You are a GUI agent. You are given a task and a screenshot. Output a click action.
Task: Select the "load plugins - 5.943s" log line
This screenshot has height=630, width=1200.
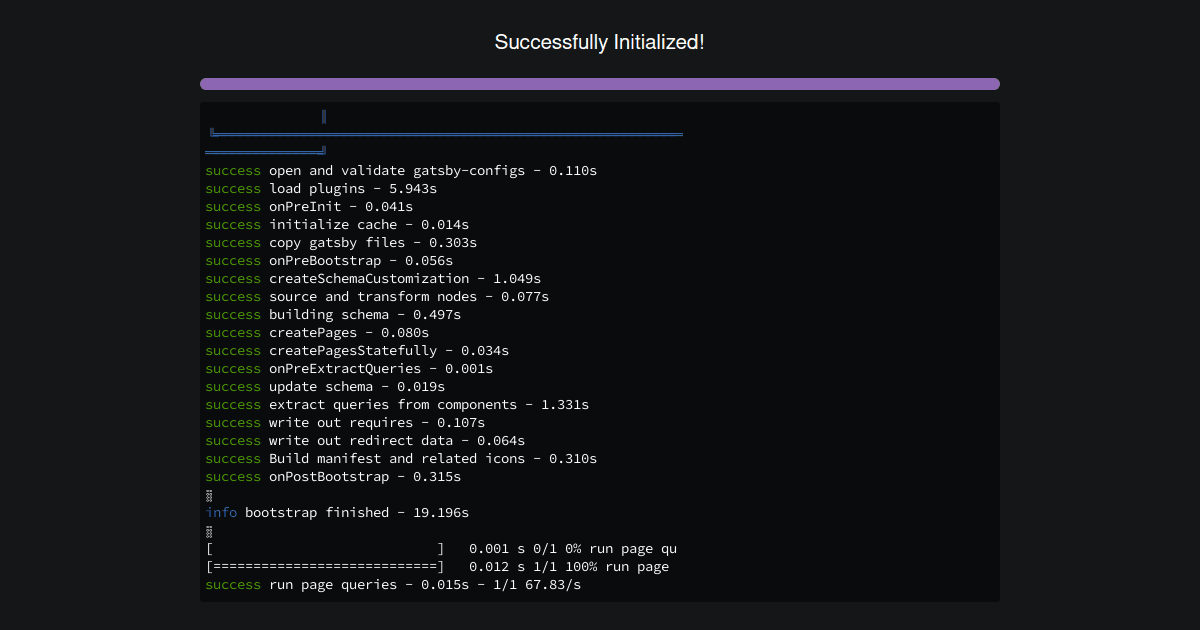tap(320, 188)
